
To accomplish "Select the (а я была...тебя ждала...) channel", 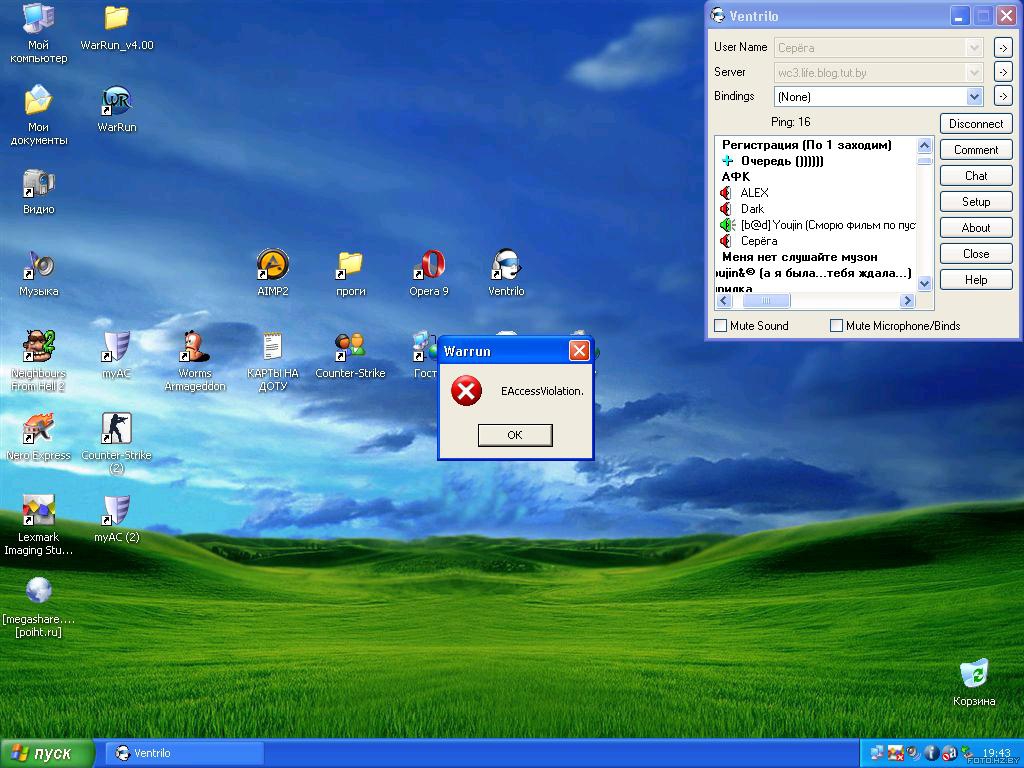I will coord(814,273).
